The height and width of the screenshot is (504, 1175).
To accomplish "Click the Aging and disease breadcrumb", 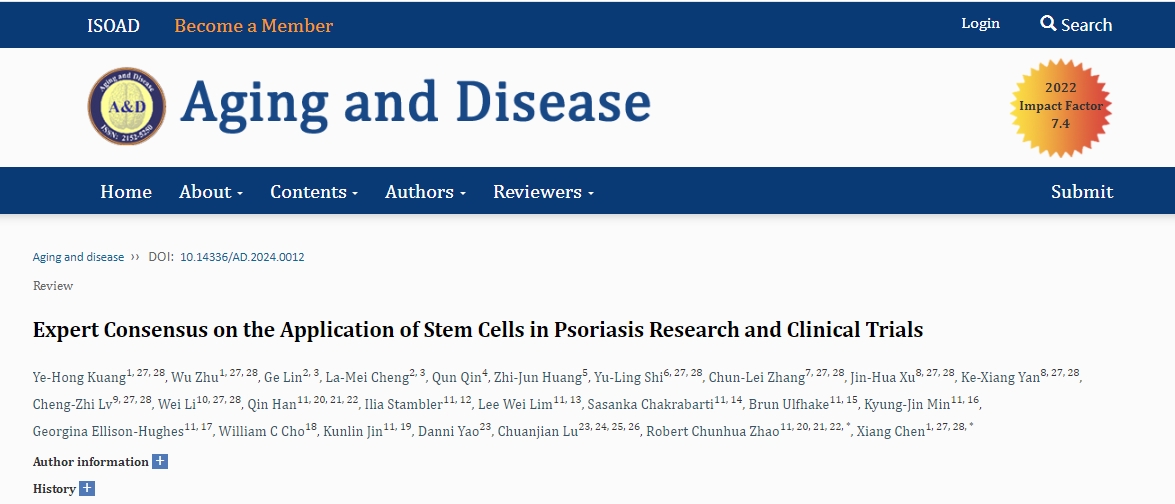I will click(x=78, y=257).
